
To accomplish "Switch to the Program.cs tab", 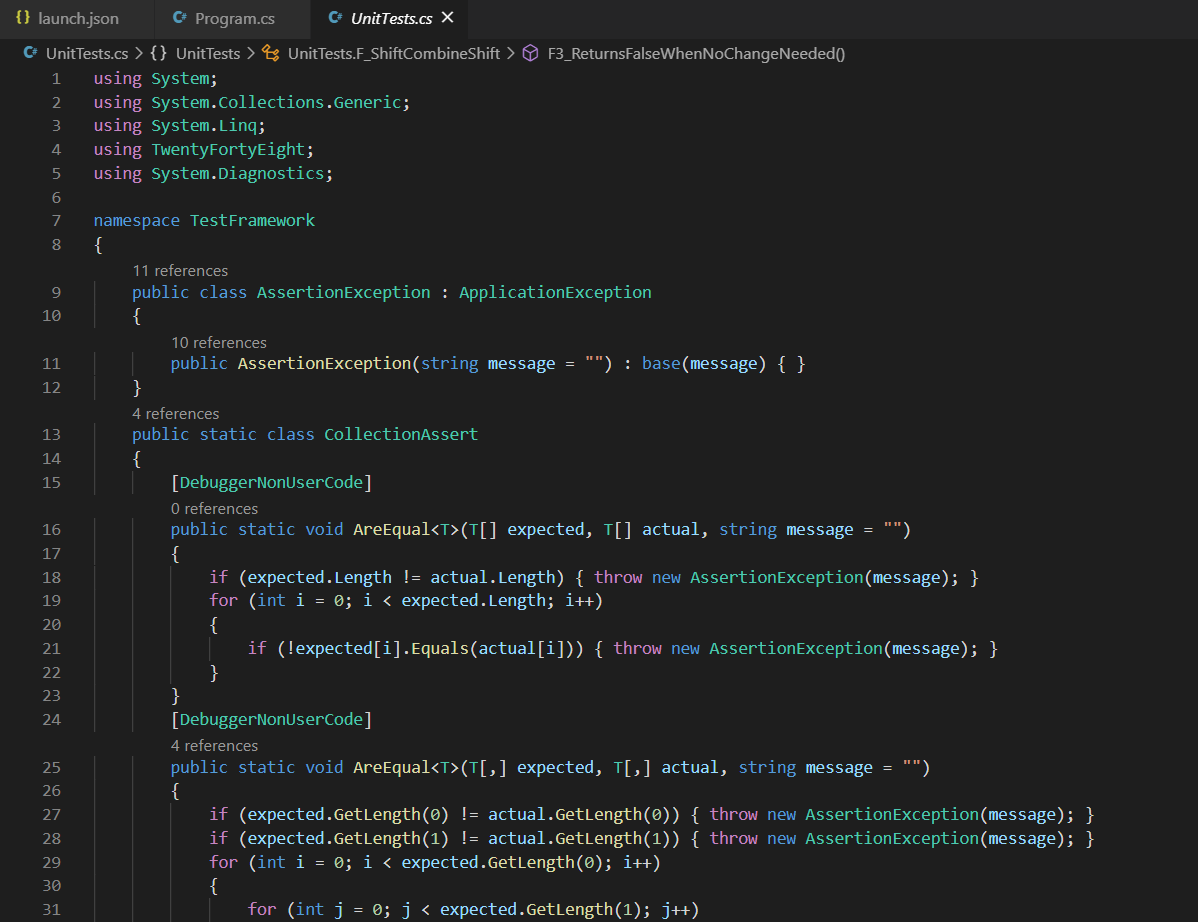I will 233,18.
